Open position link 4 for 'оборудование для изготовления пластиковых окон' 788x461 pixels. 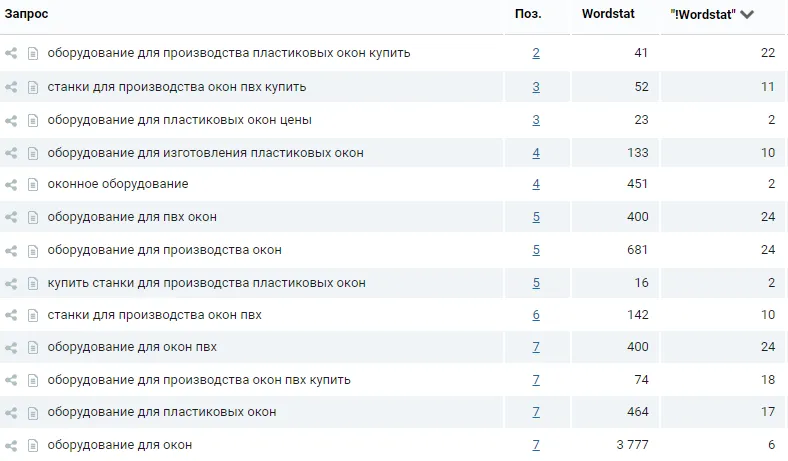536,153
